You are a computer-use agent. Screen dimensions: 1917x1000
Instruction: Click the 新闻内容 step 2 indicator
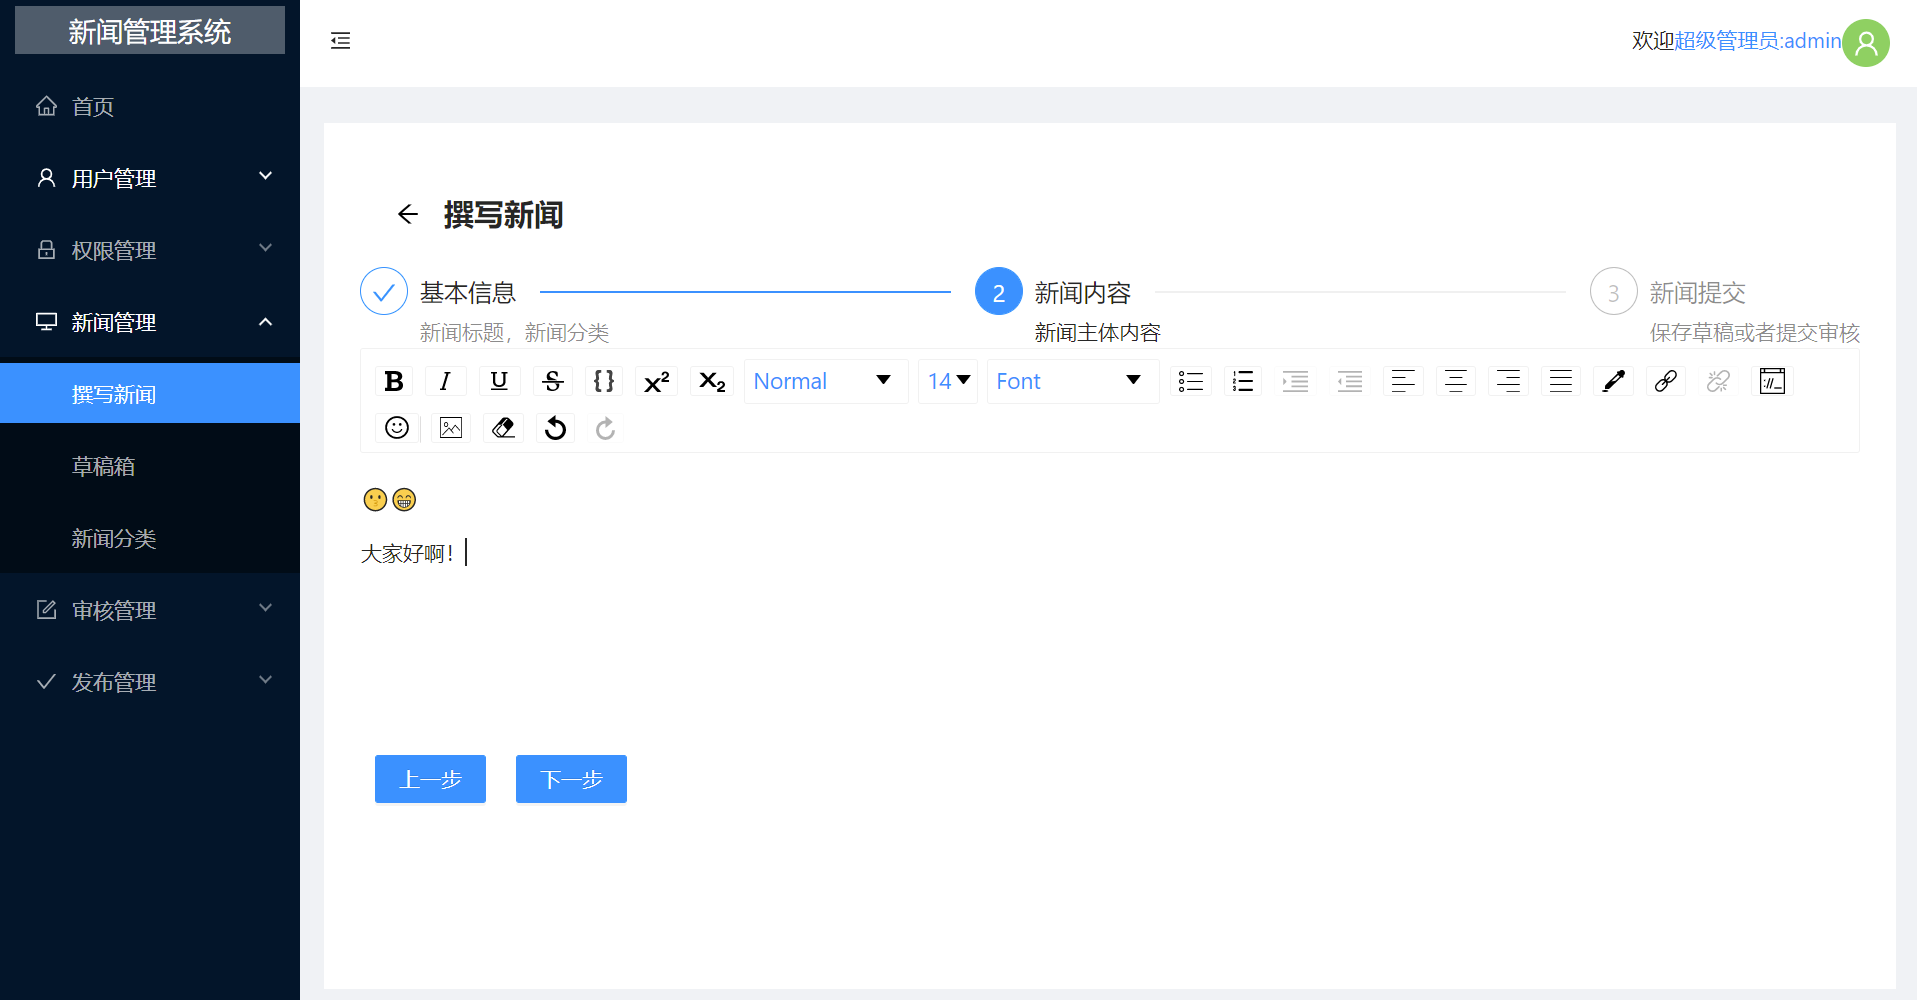point(998,292)
